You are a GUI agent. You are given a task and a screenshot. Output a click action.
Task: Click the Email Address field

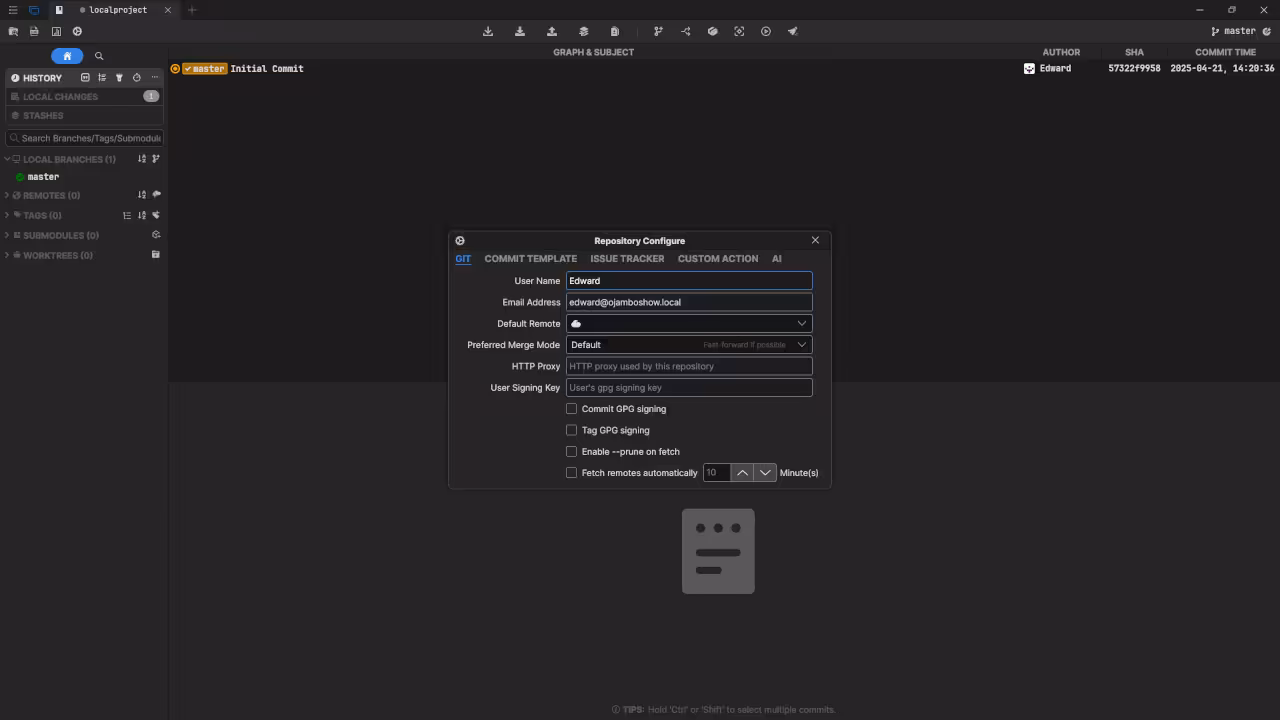(689, 302)
